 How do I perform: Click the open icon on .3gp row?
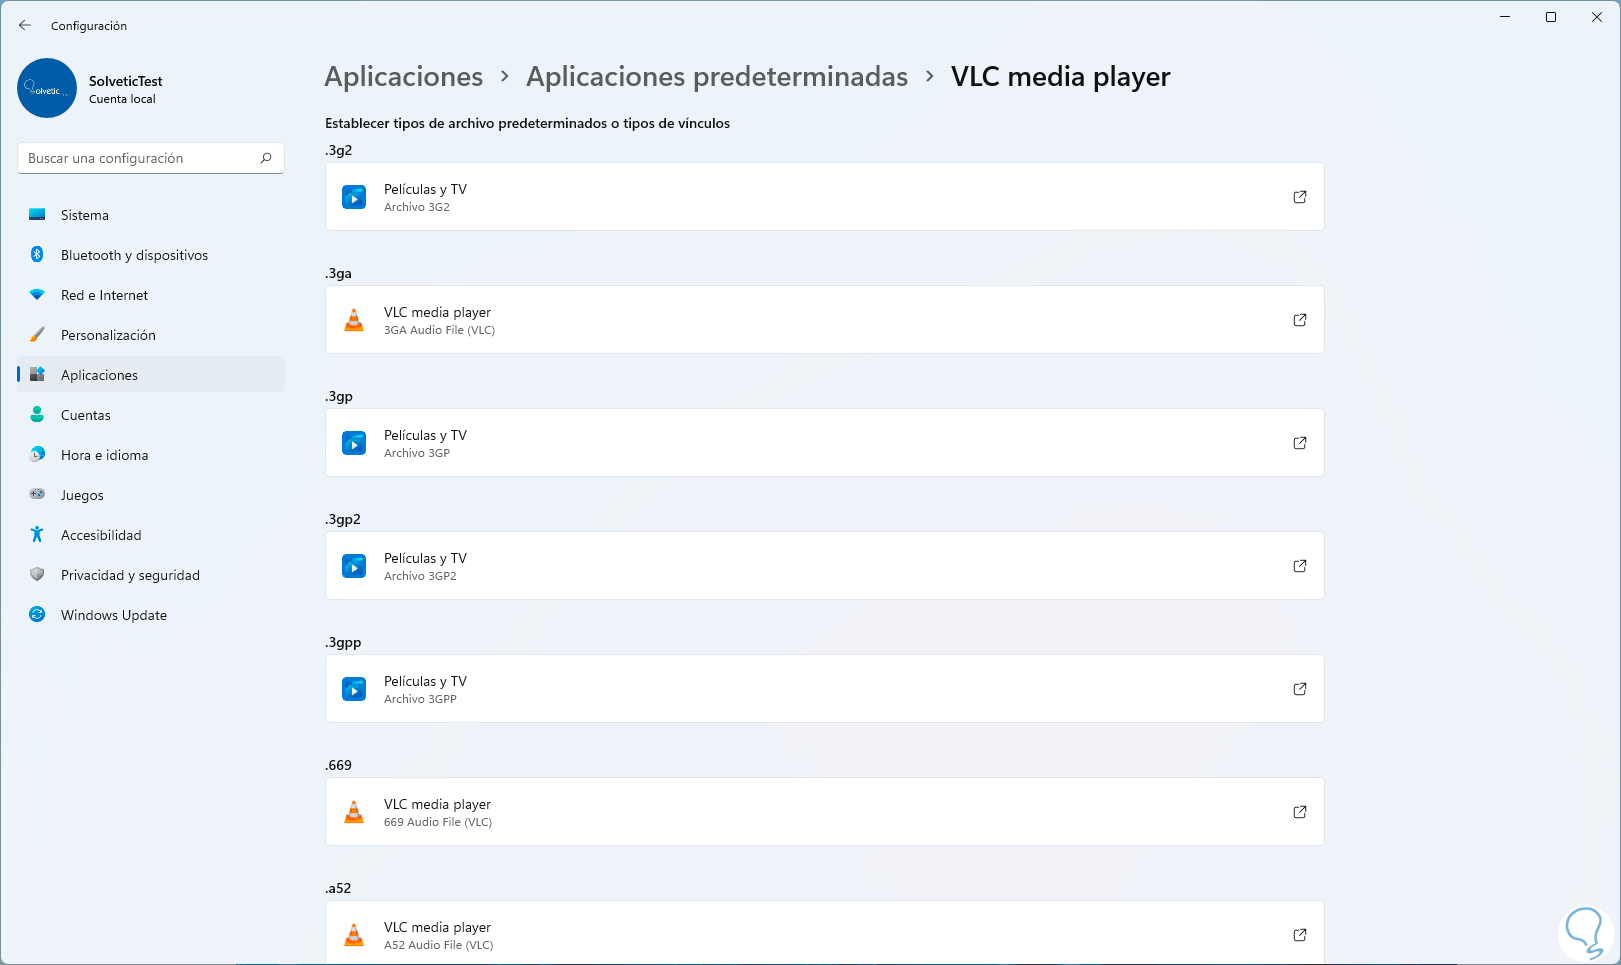(x=1299, y=443)
